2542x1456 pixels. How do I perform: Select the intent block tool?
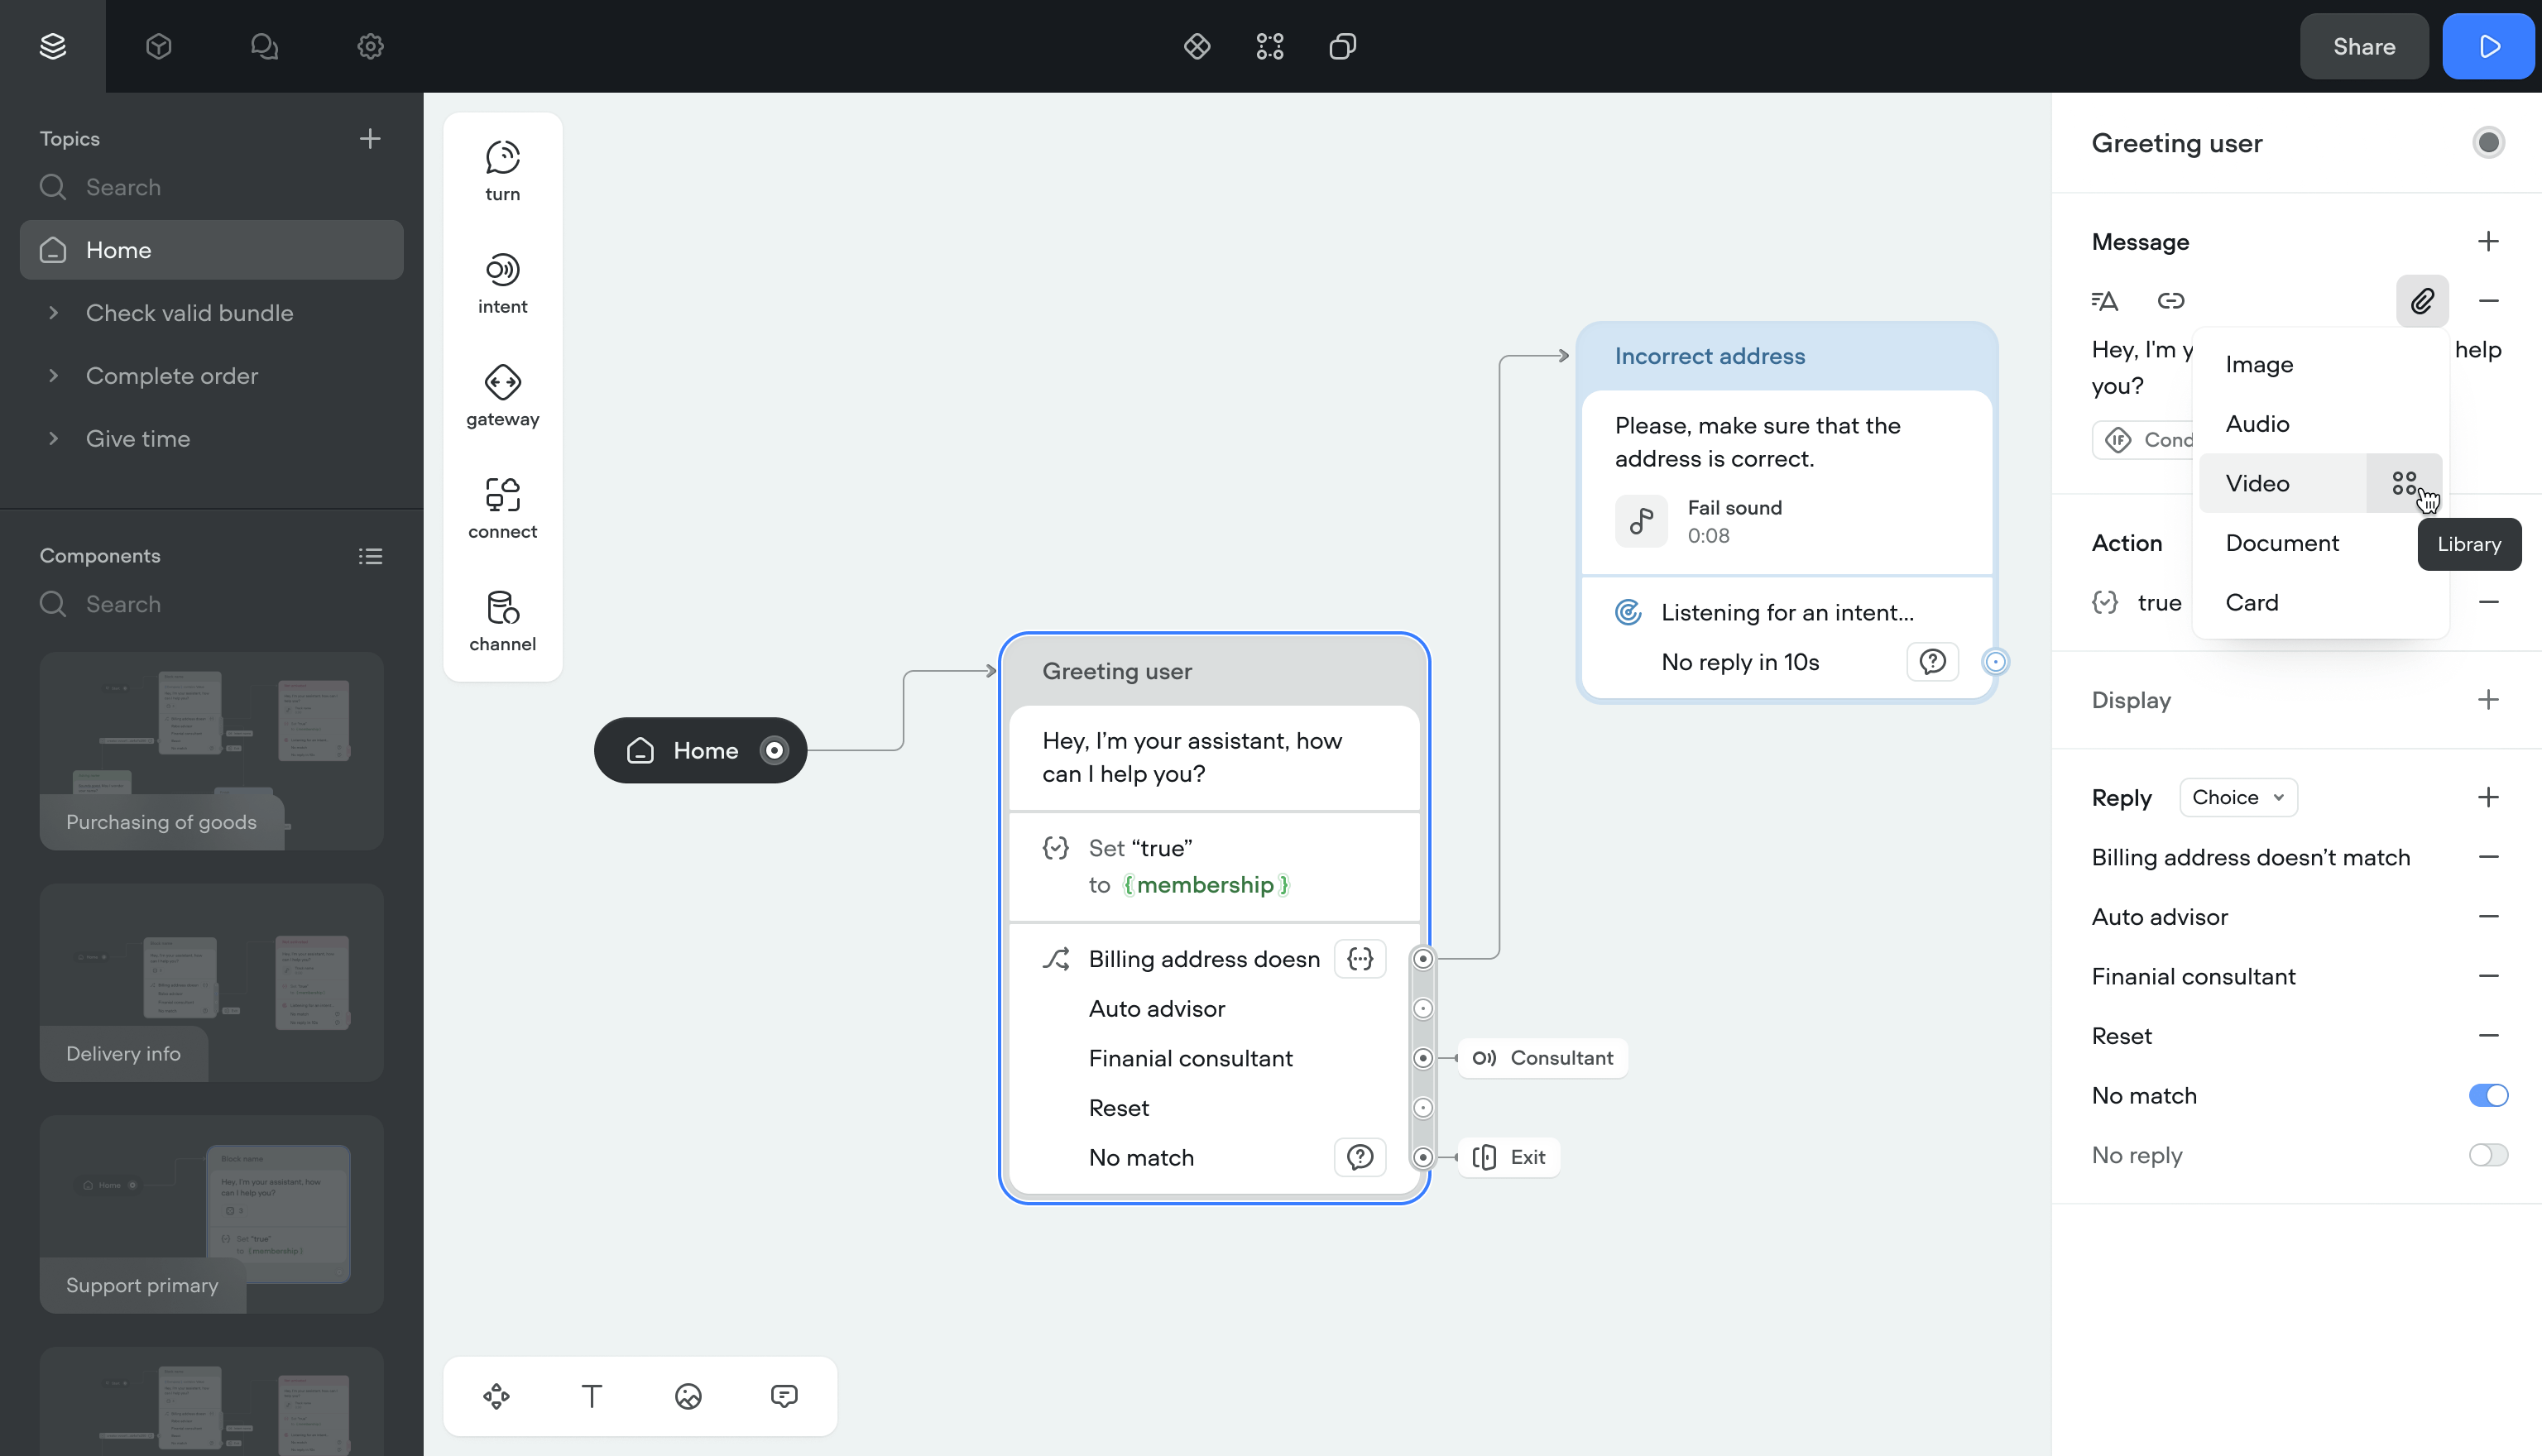502,283
